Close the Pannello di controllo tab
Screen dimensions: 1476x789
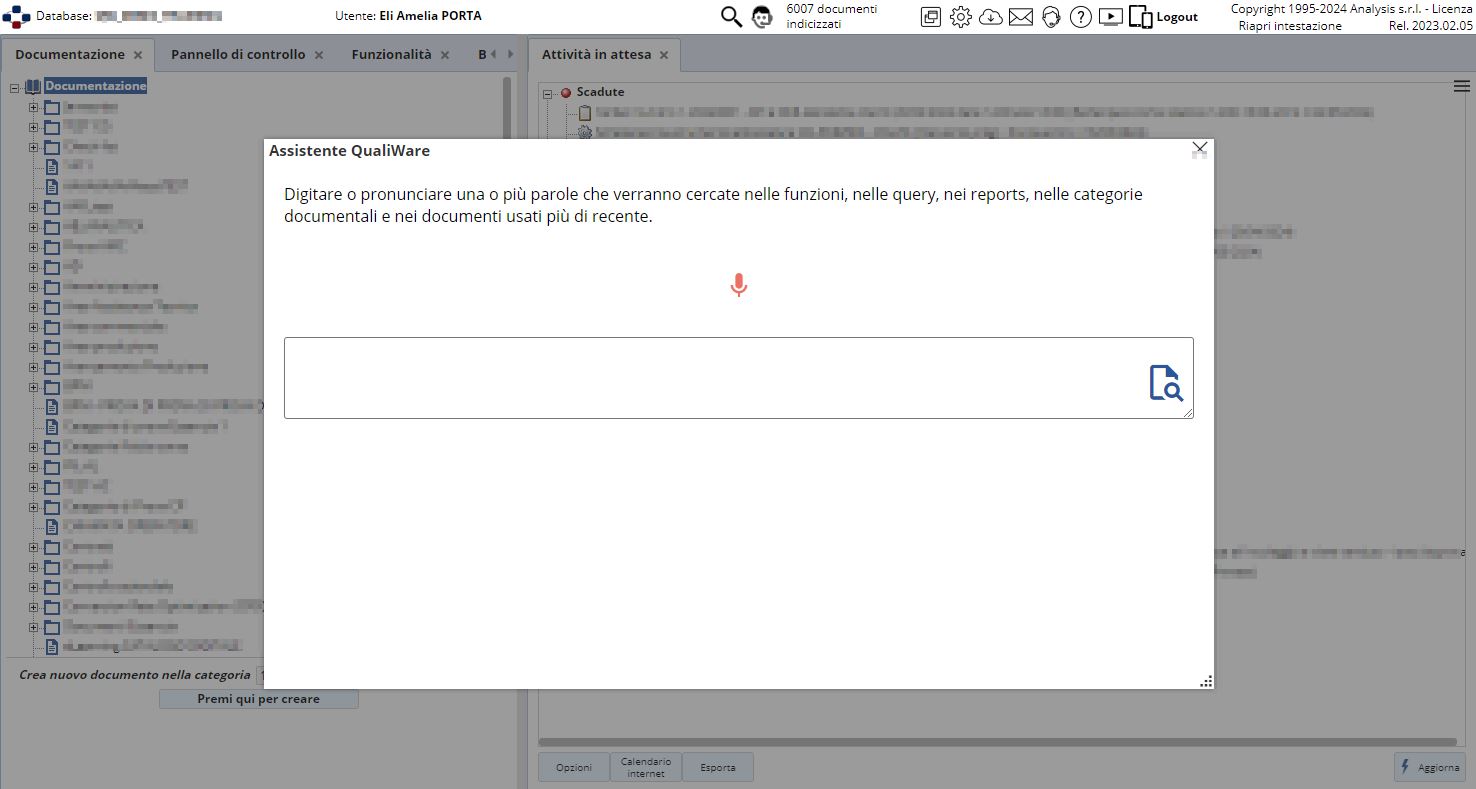[x=319, y=56]
